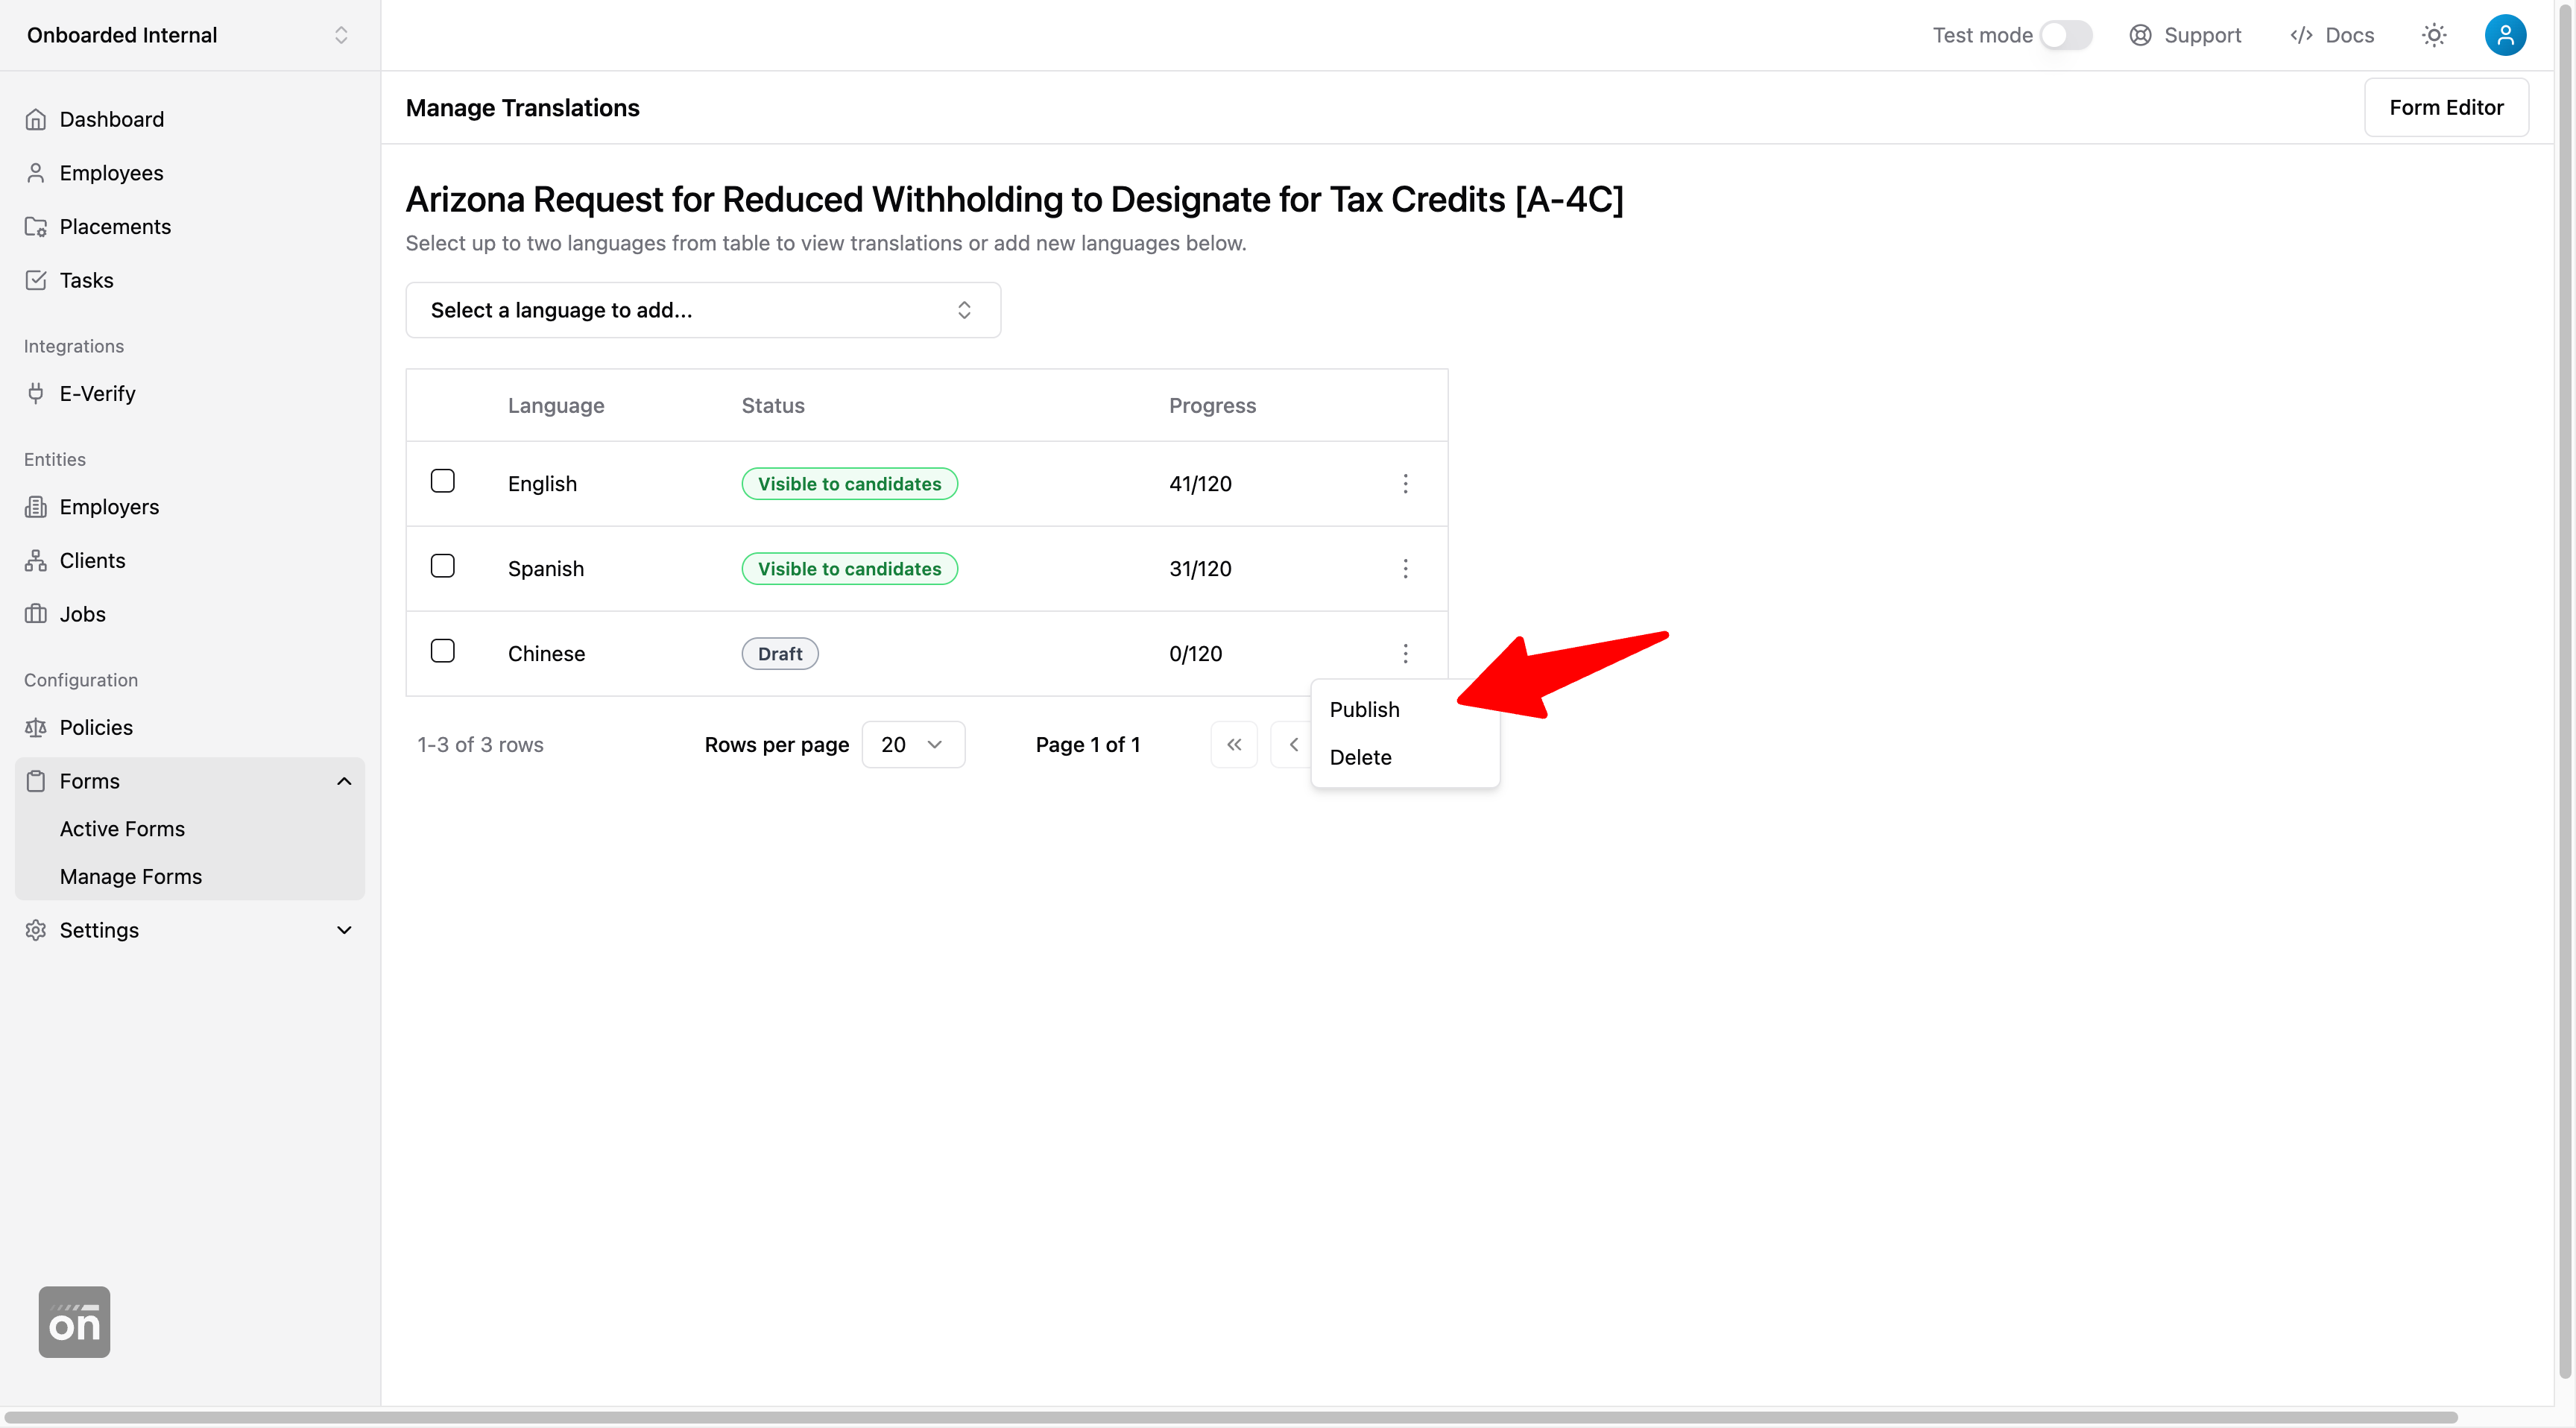Check the English row checkbox
2576x1428 pixels.
point(443,481)
